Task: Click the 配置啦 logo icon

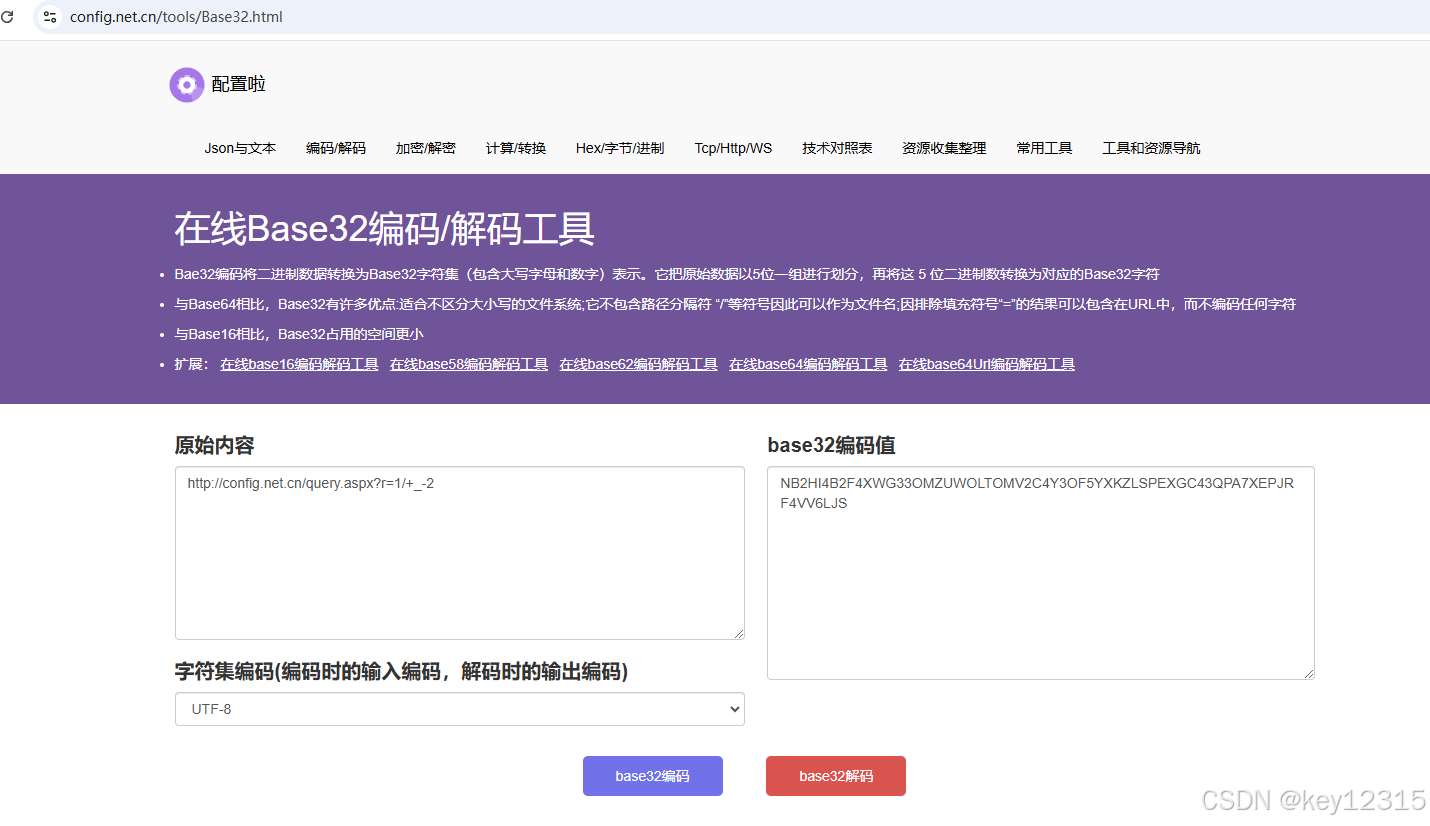Action: point(186,84)
